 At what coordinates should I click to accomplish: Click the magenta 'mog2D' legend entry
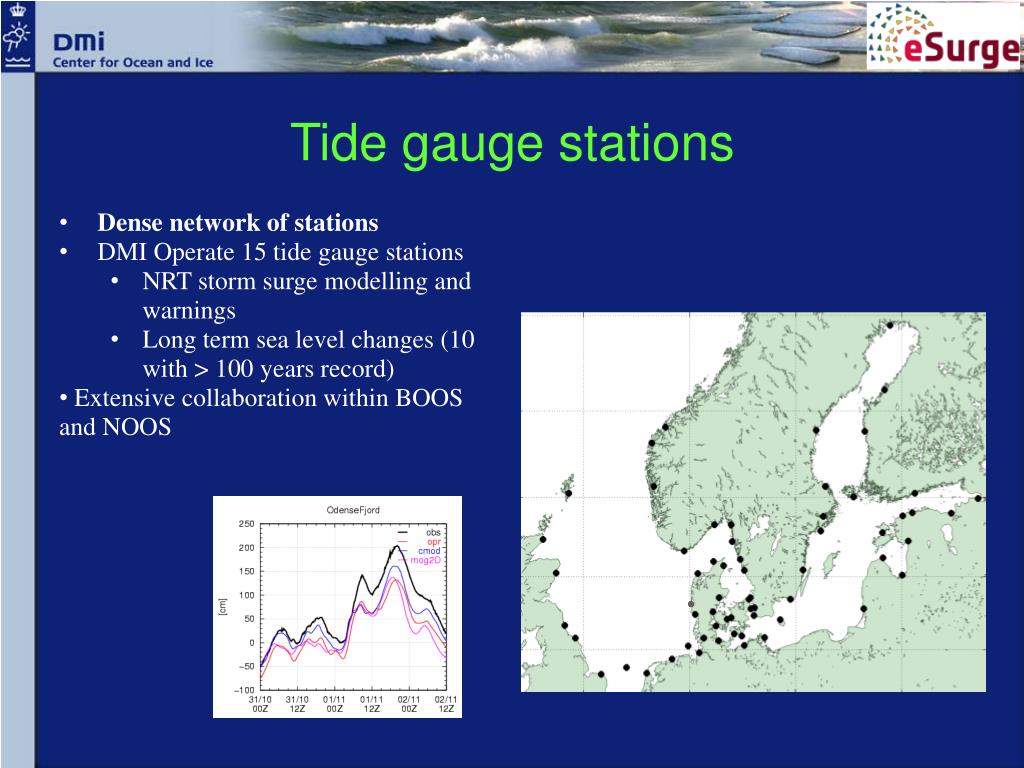click(x=426, y=560)
